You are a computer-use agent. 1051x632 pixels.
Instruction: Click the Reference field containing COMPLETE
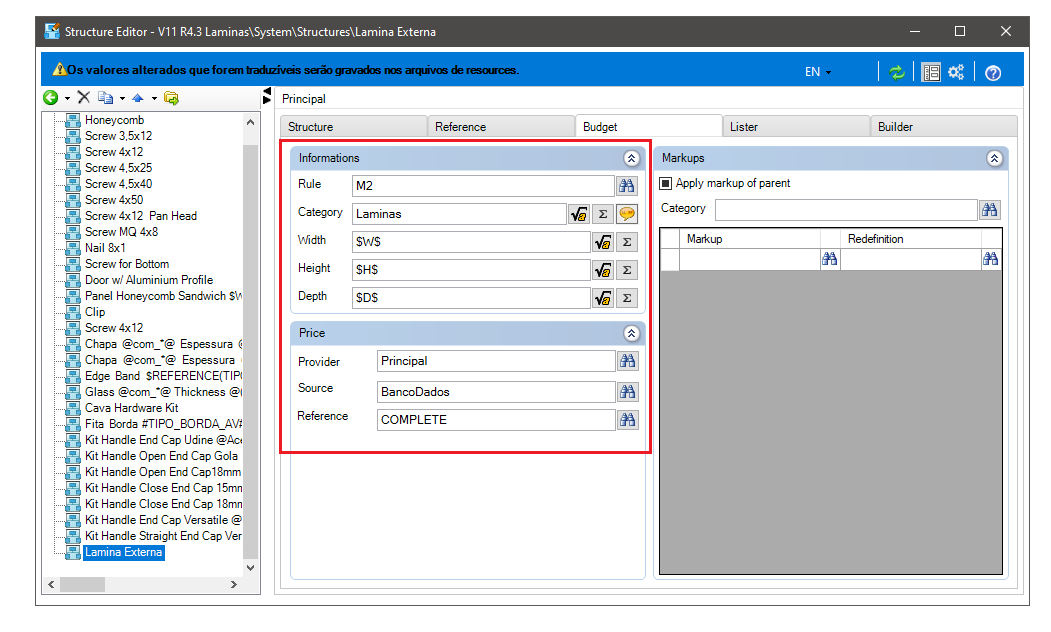coord(496,420)
